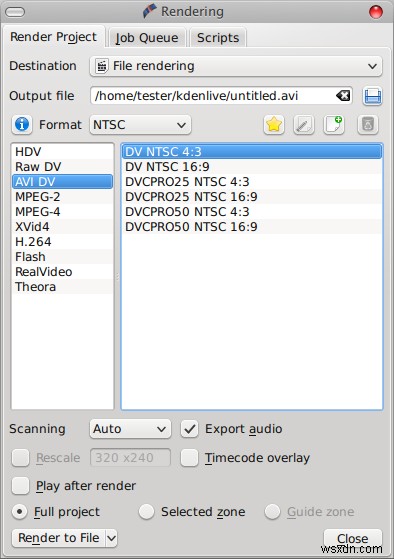Select XVid4 in the format list
The width and height of the screenshot is (394, 559).
(x=62, y=227)
